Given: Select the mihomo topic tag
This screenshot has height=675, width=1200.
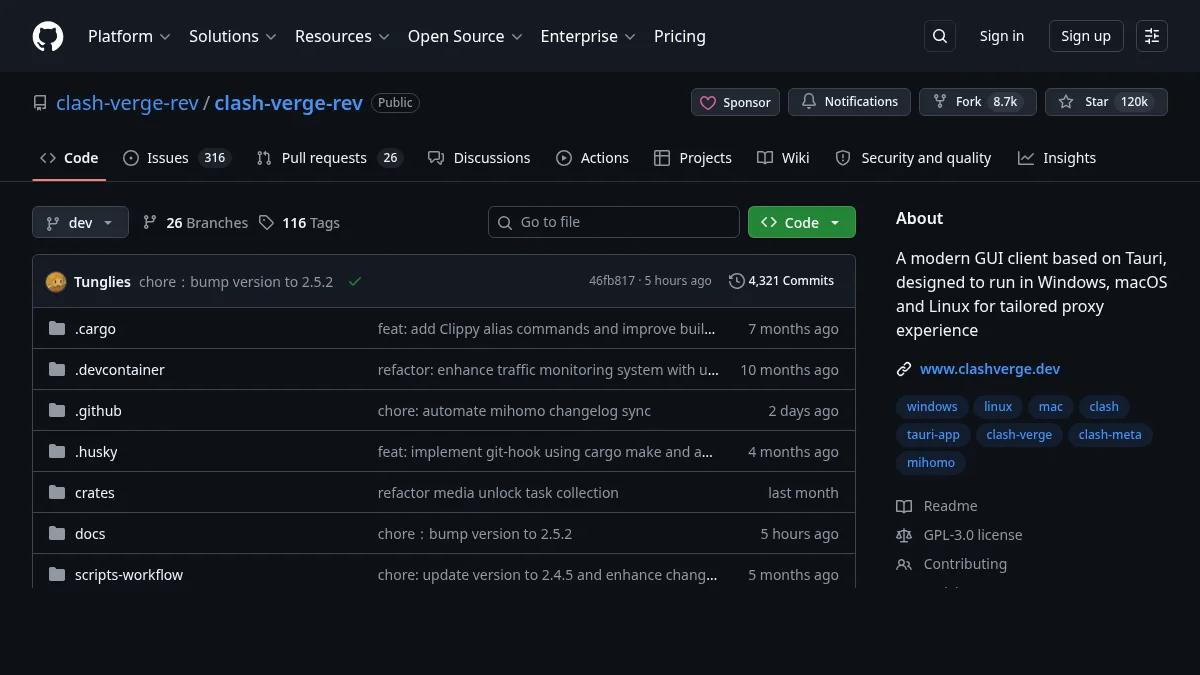Looking at the screenshot, I should (x=931, y=463).
